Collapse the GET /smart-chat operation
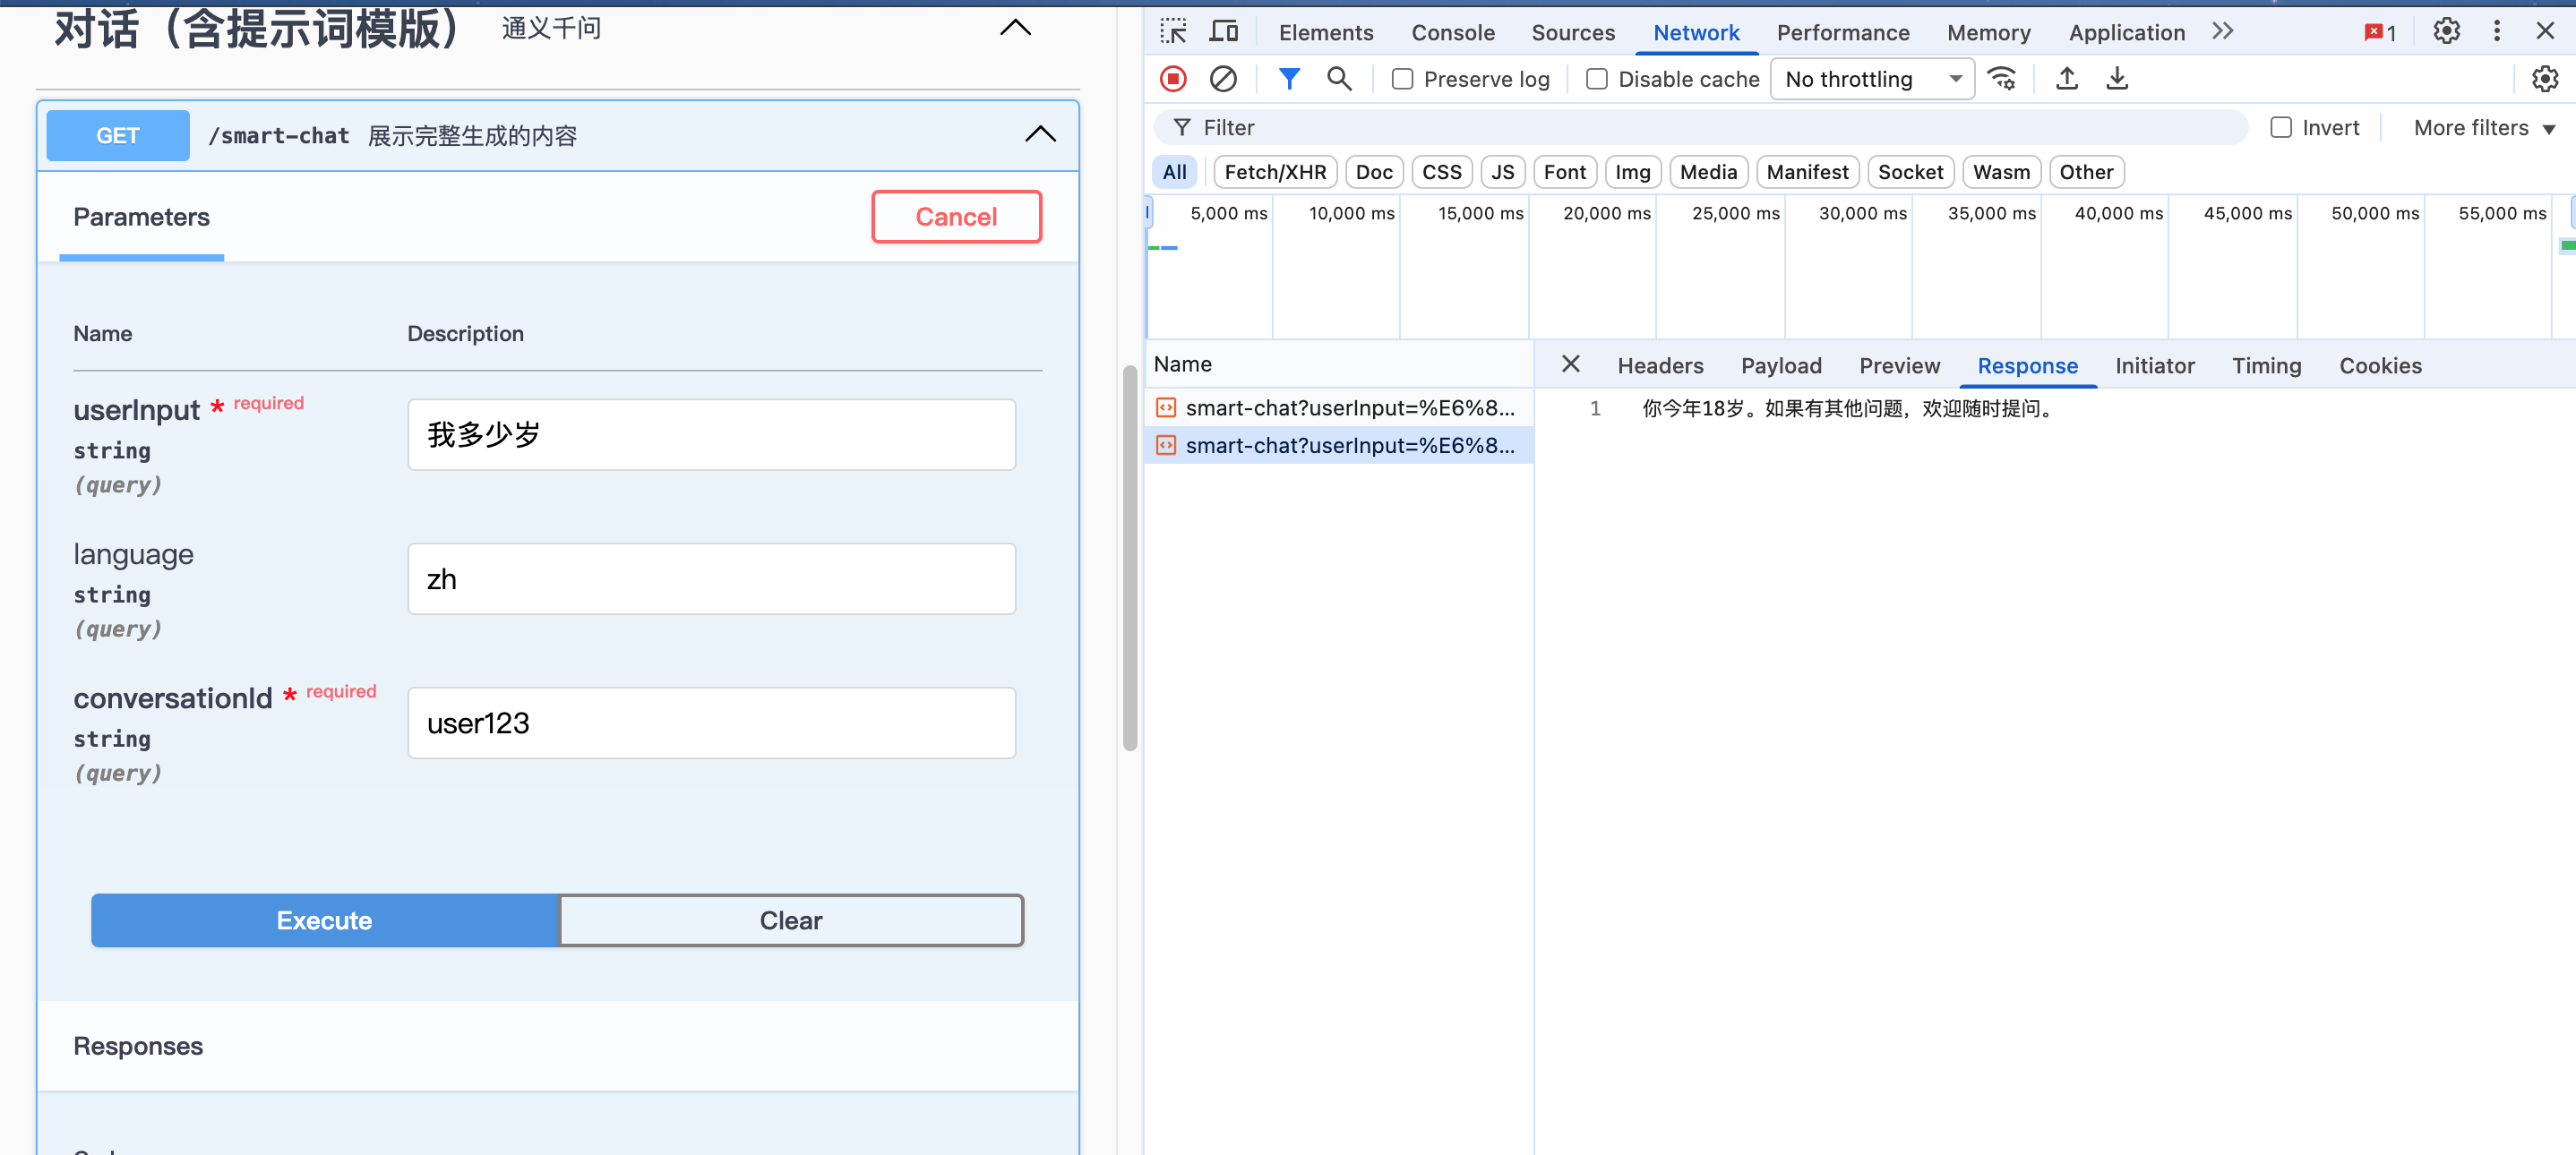 click(x=1040, y=135)
